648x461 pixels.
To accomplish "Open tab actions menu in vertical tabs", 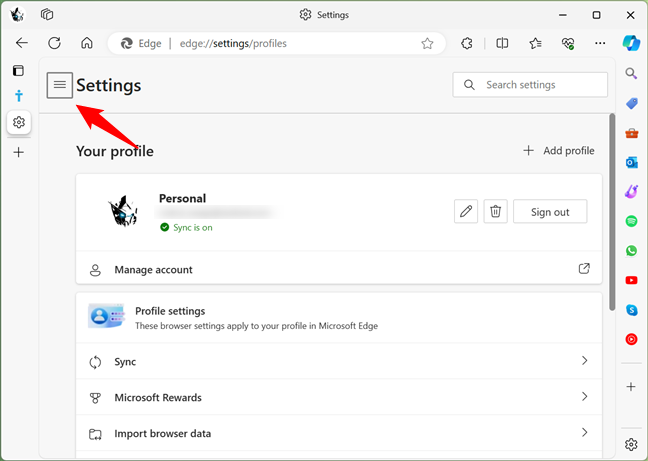I will (19, 71).
